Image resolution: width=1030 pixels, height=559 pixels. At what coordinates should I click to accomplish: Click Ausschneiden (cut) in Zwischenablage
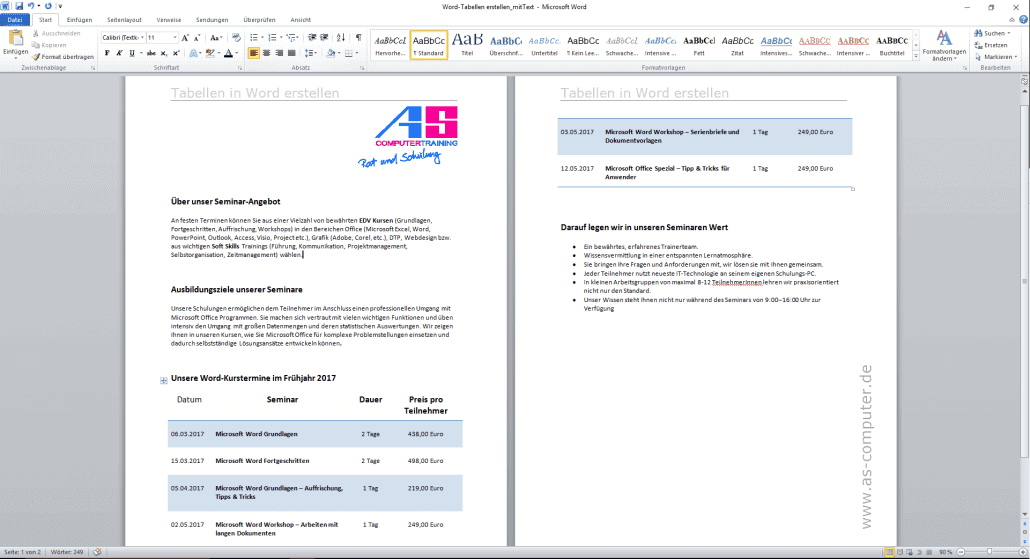(x=56, y=33)
